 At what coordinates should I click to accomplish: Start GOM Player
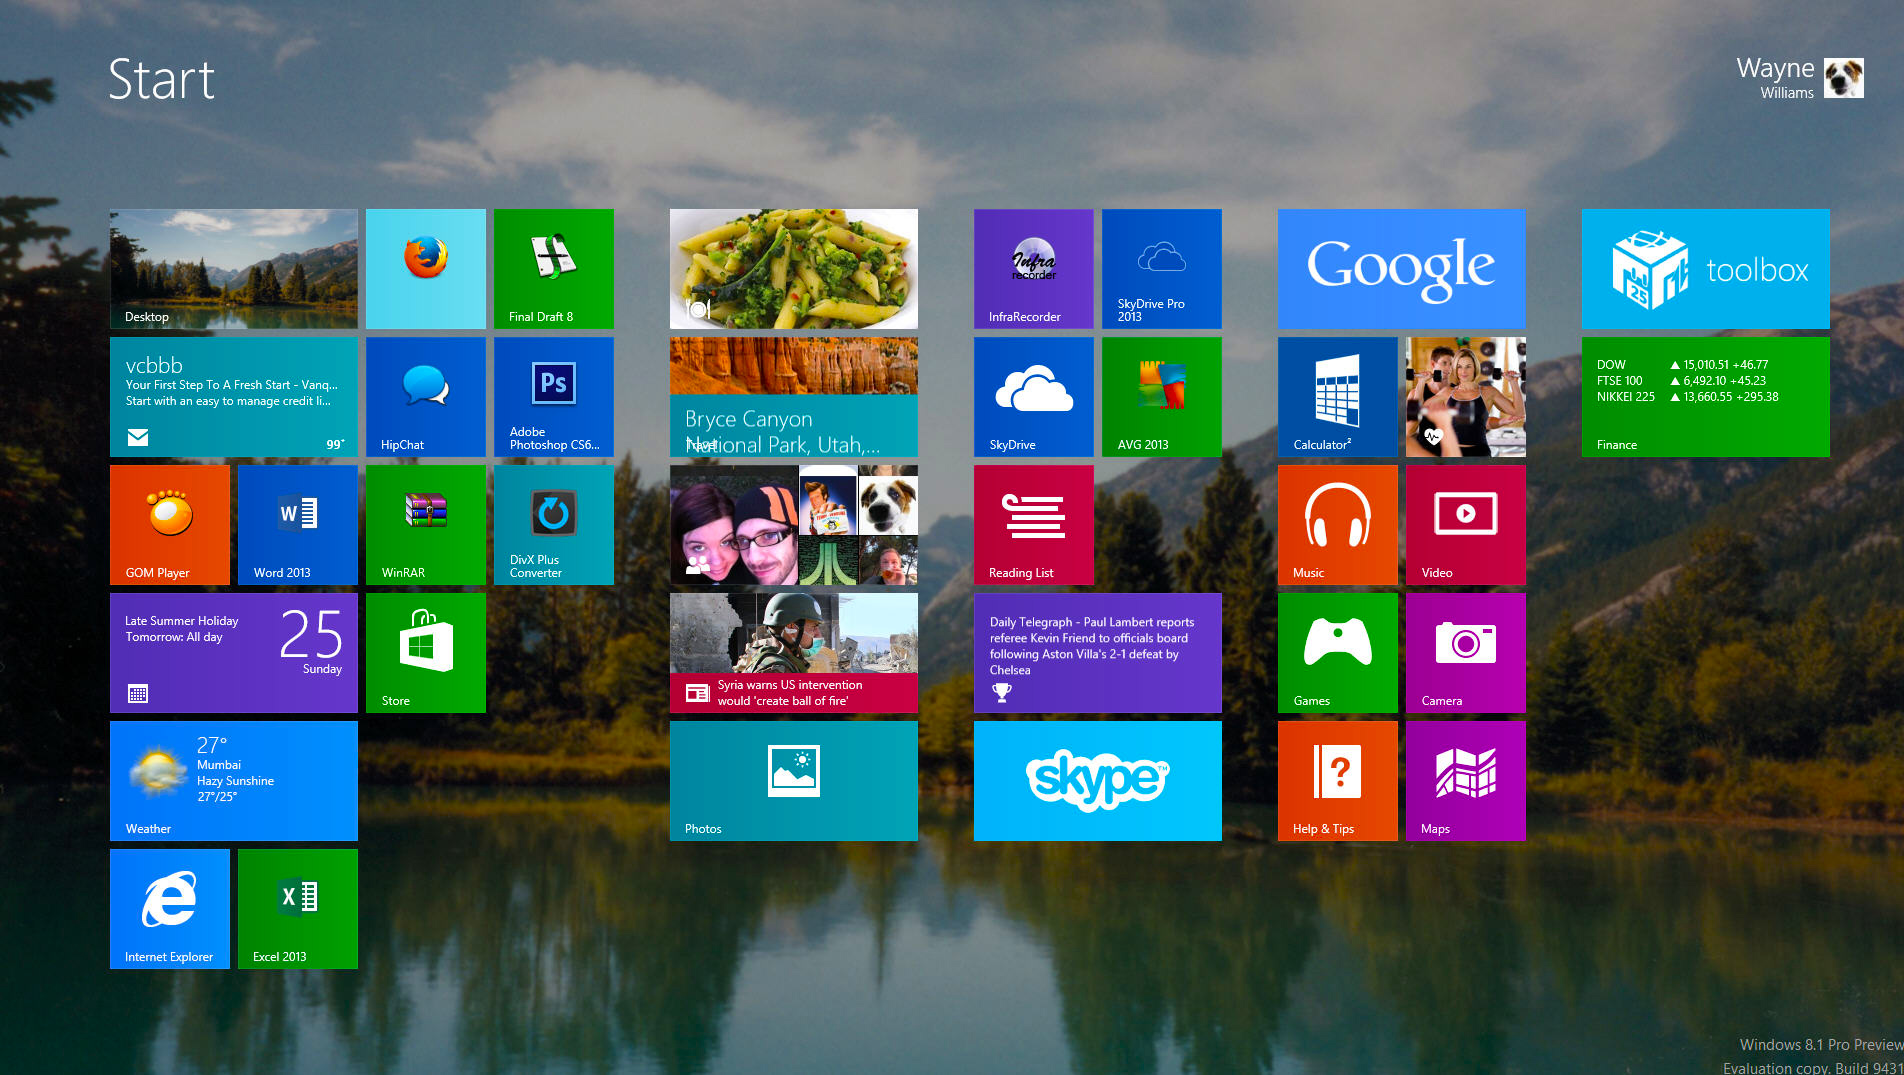[169, 525]
